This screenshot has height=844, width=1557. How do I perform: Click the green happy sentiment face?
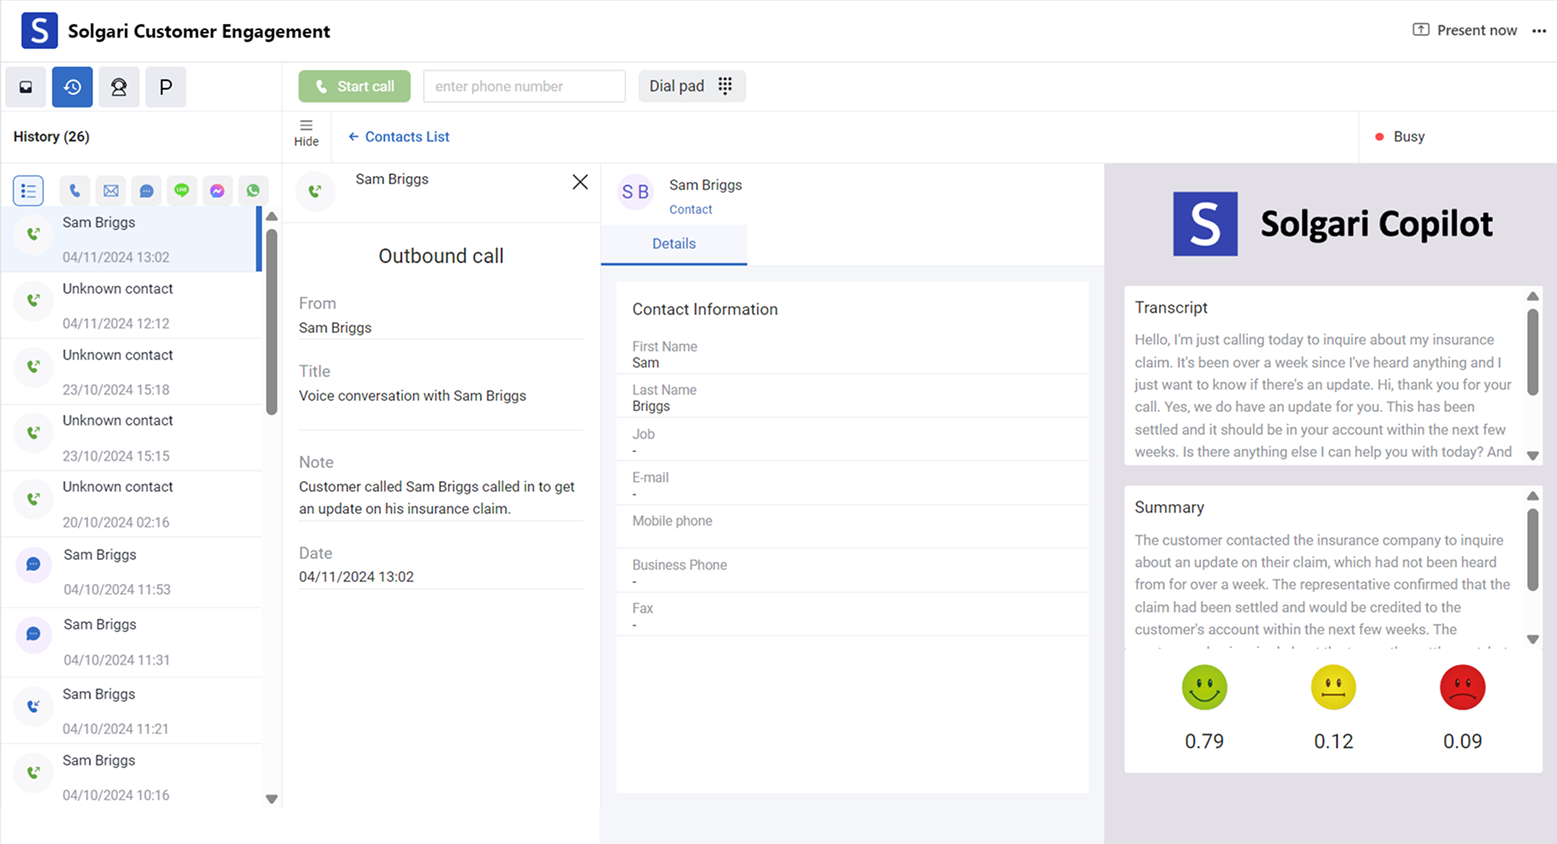1204,688
